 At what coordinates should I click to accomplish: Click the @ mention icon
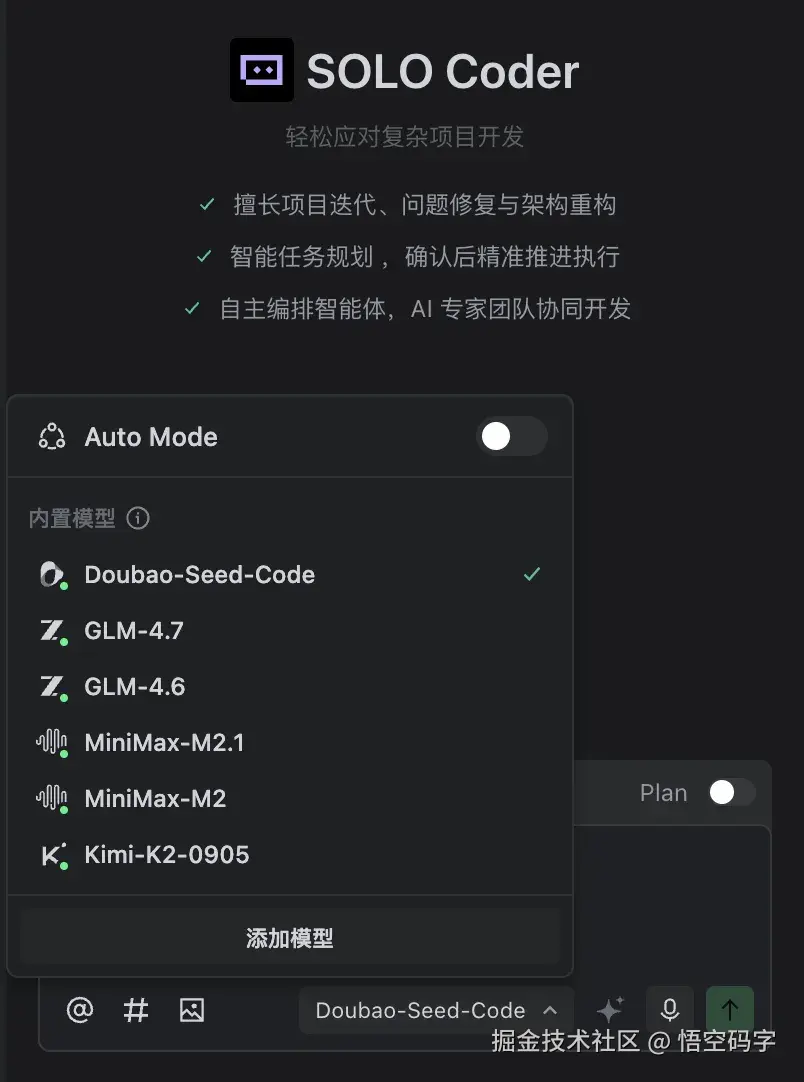click(x=79, y=1010)
